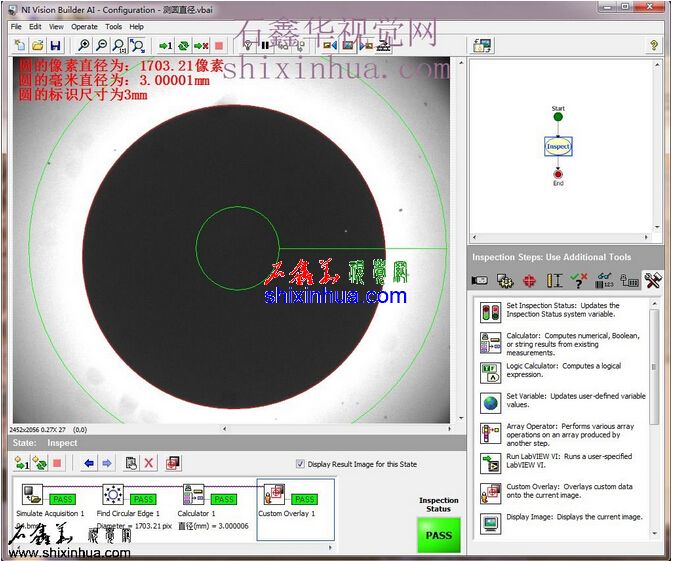Click the green PASS Inspection Status indicator
The image size is (673, 561).
(x=438, y=535)
